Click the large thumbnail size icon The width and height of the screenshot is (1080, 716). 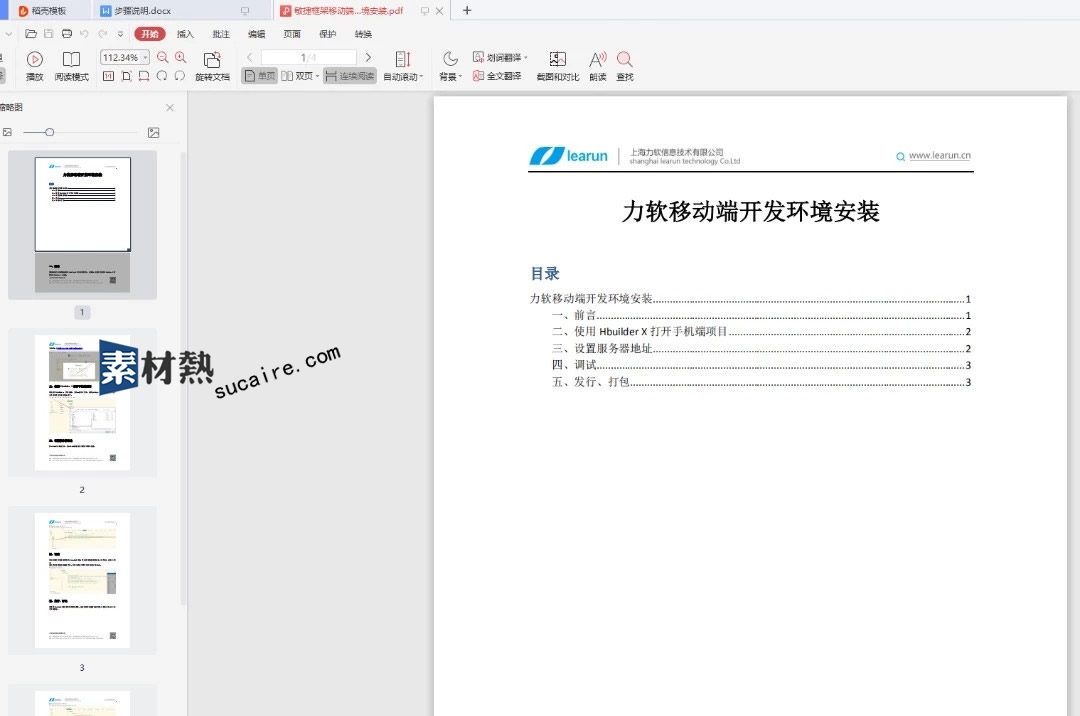(154, 132)
